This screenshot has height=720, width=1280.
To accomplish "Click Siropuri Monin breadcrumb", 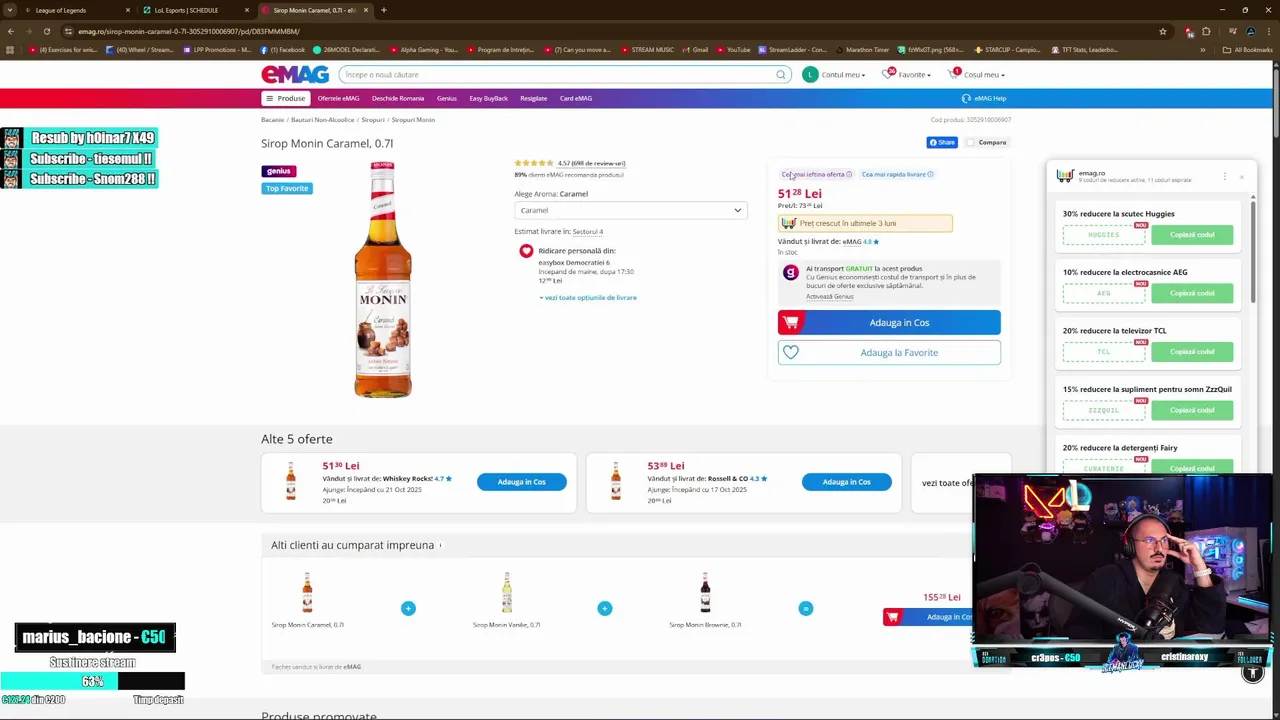I will point(413,120).
